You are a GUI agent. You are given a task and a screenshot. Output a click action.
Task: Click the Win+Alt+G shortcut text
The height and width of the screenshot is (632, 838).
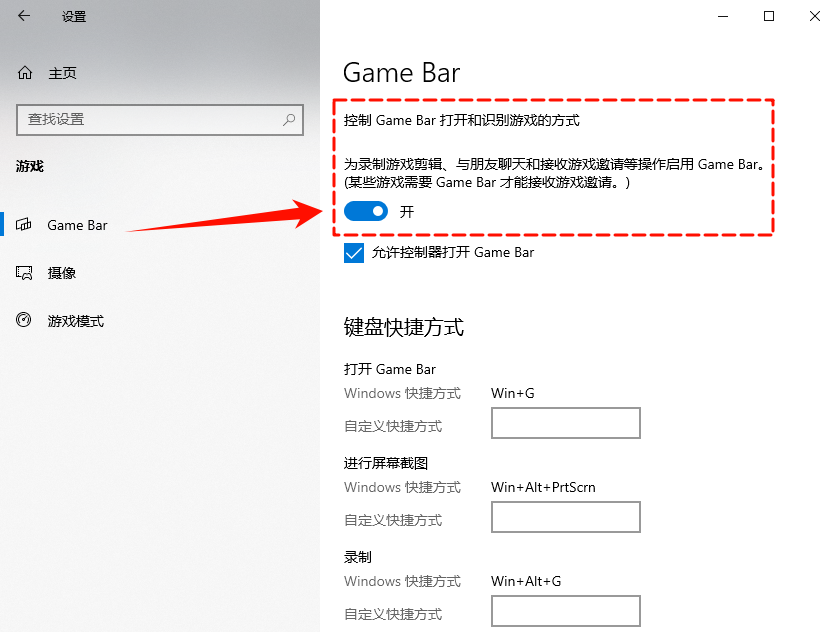(526, 581)
